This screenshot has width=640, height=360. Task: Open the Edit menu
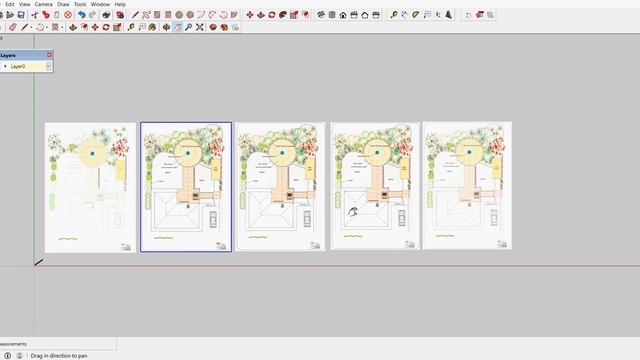(10, 4)
